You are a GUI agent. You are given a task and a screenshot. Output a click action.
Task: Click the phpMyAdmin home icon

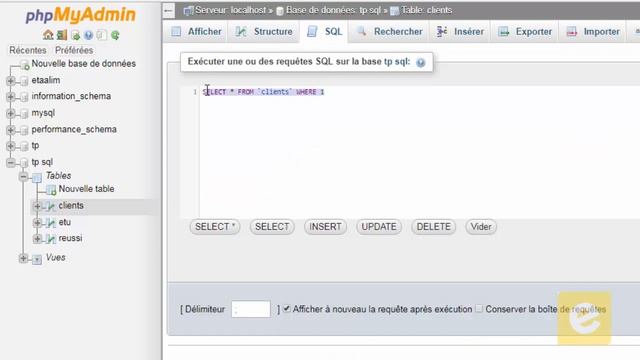point(48,35)
